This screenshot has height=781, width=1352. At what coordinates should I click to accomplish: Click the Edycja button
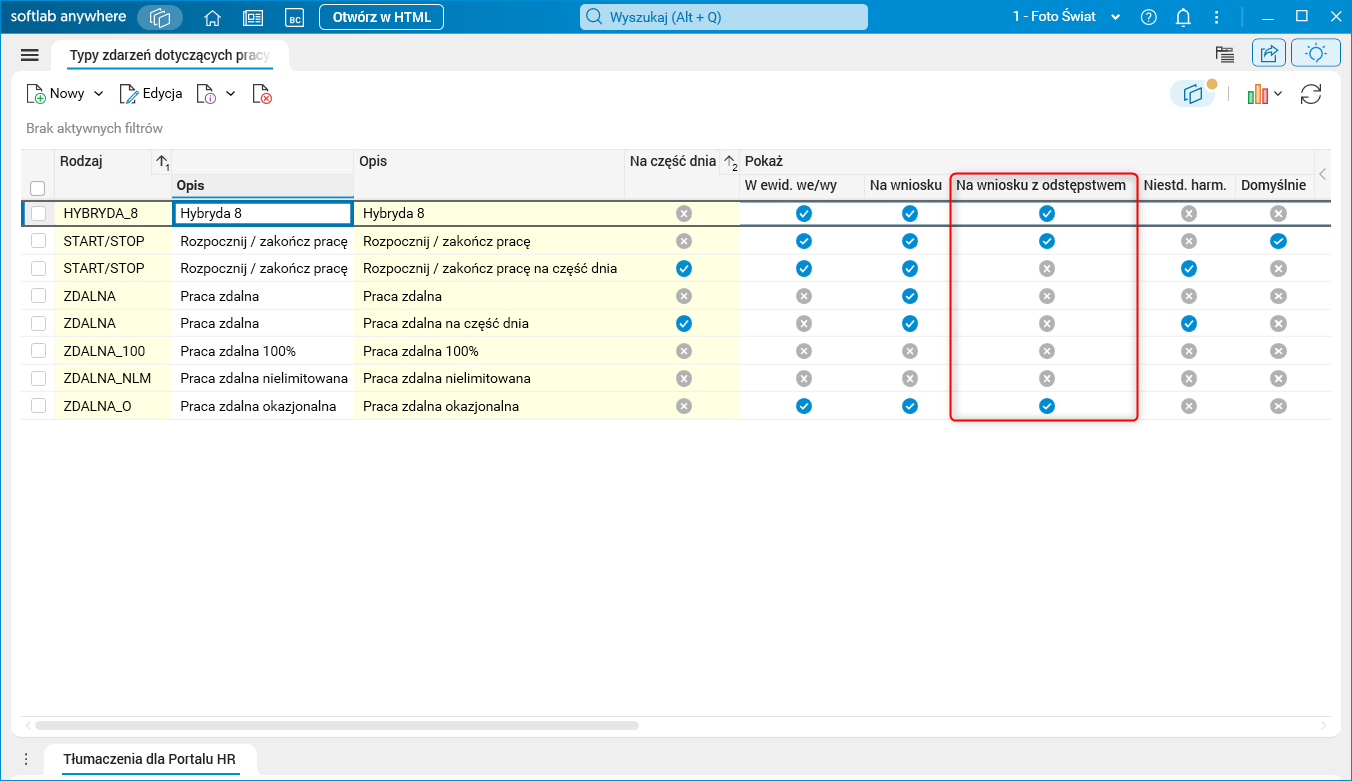point(151,94)
